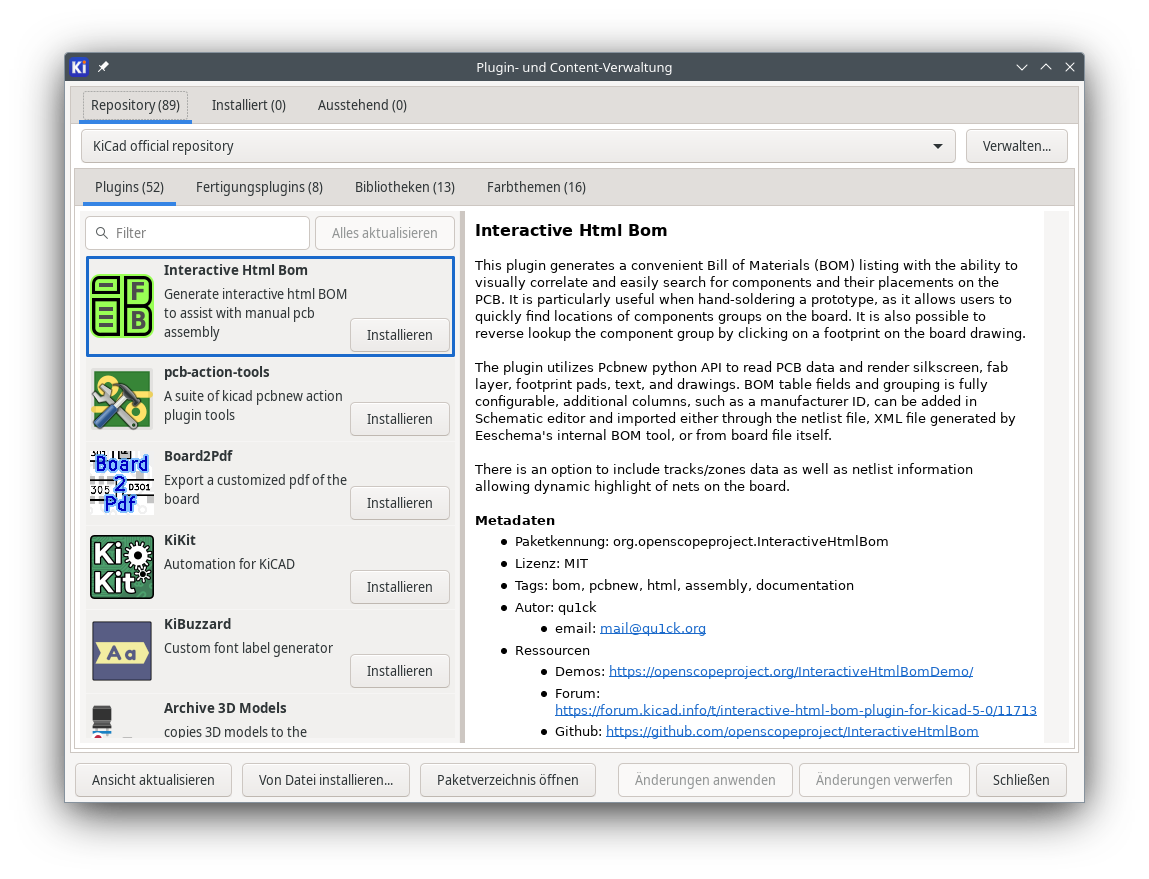
Task: Click the pin icon in the title bar
Action: point(102,67)
